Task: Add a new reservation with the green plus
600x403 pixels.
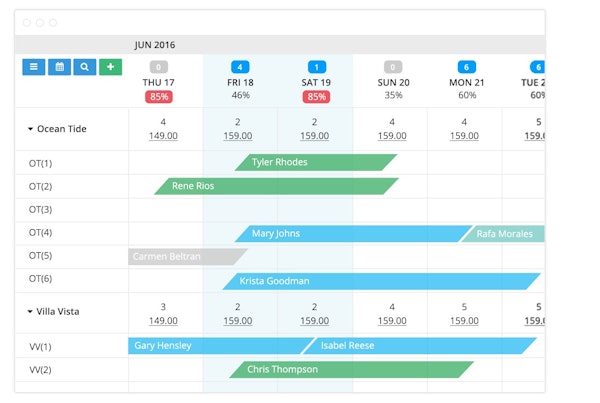Action: (111, 67)
